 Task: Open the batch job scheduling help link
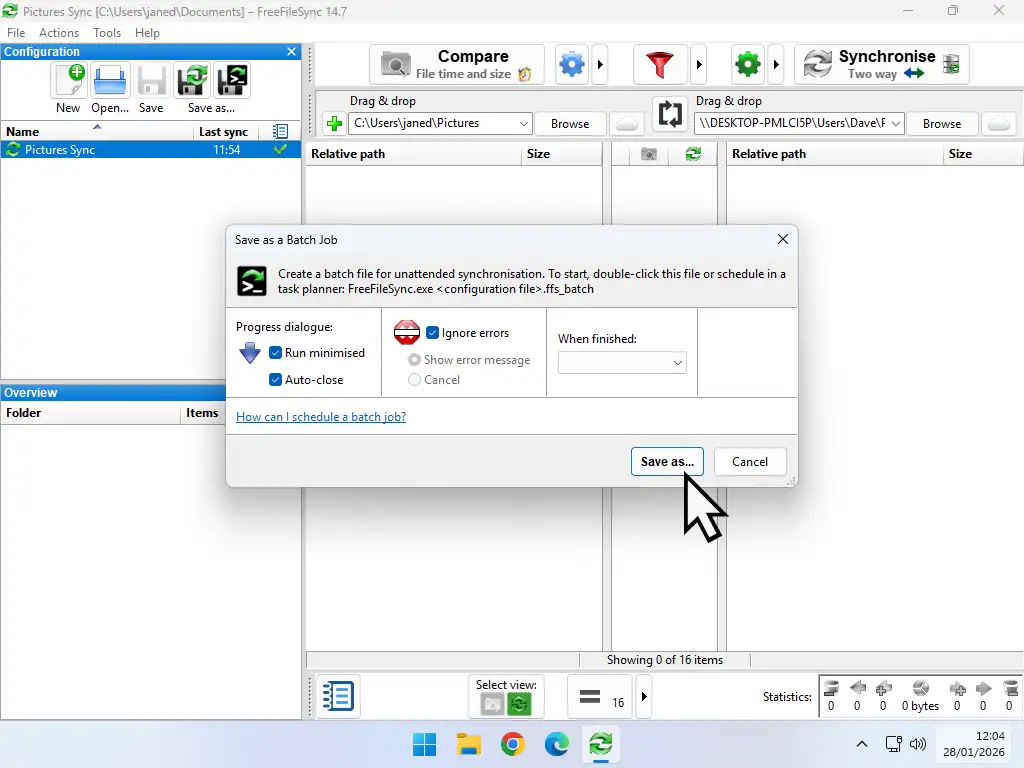(320, 417)
